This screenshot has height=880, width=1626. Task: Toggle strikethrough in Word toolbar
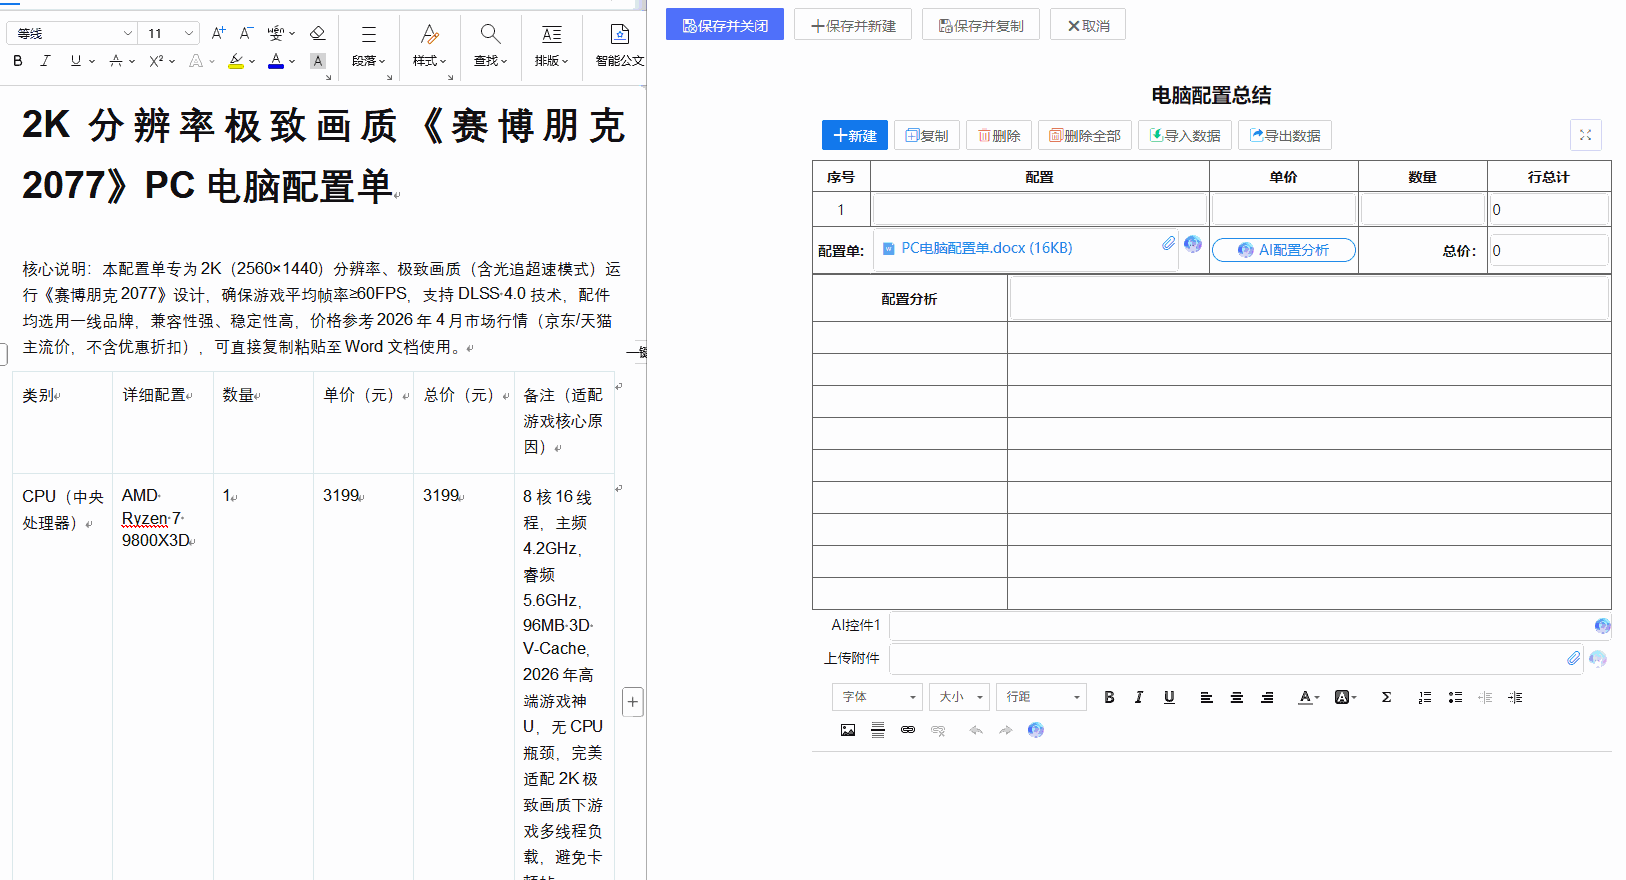coord(116,61)
